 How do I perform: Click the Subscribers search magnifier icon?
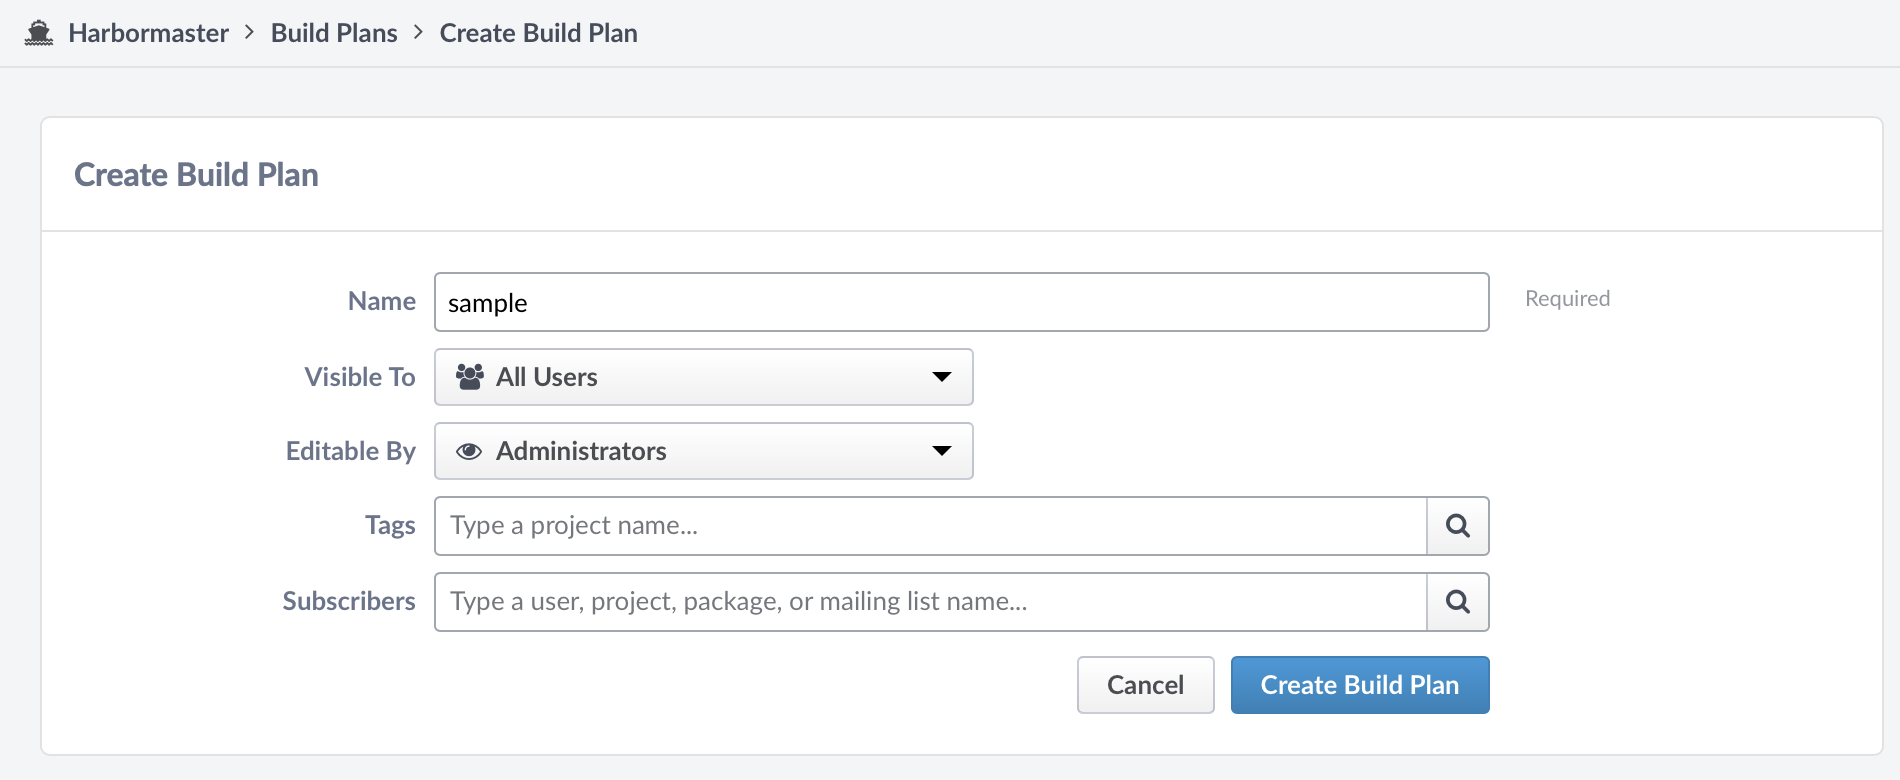[1457, 601]
